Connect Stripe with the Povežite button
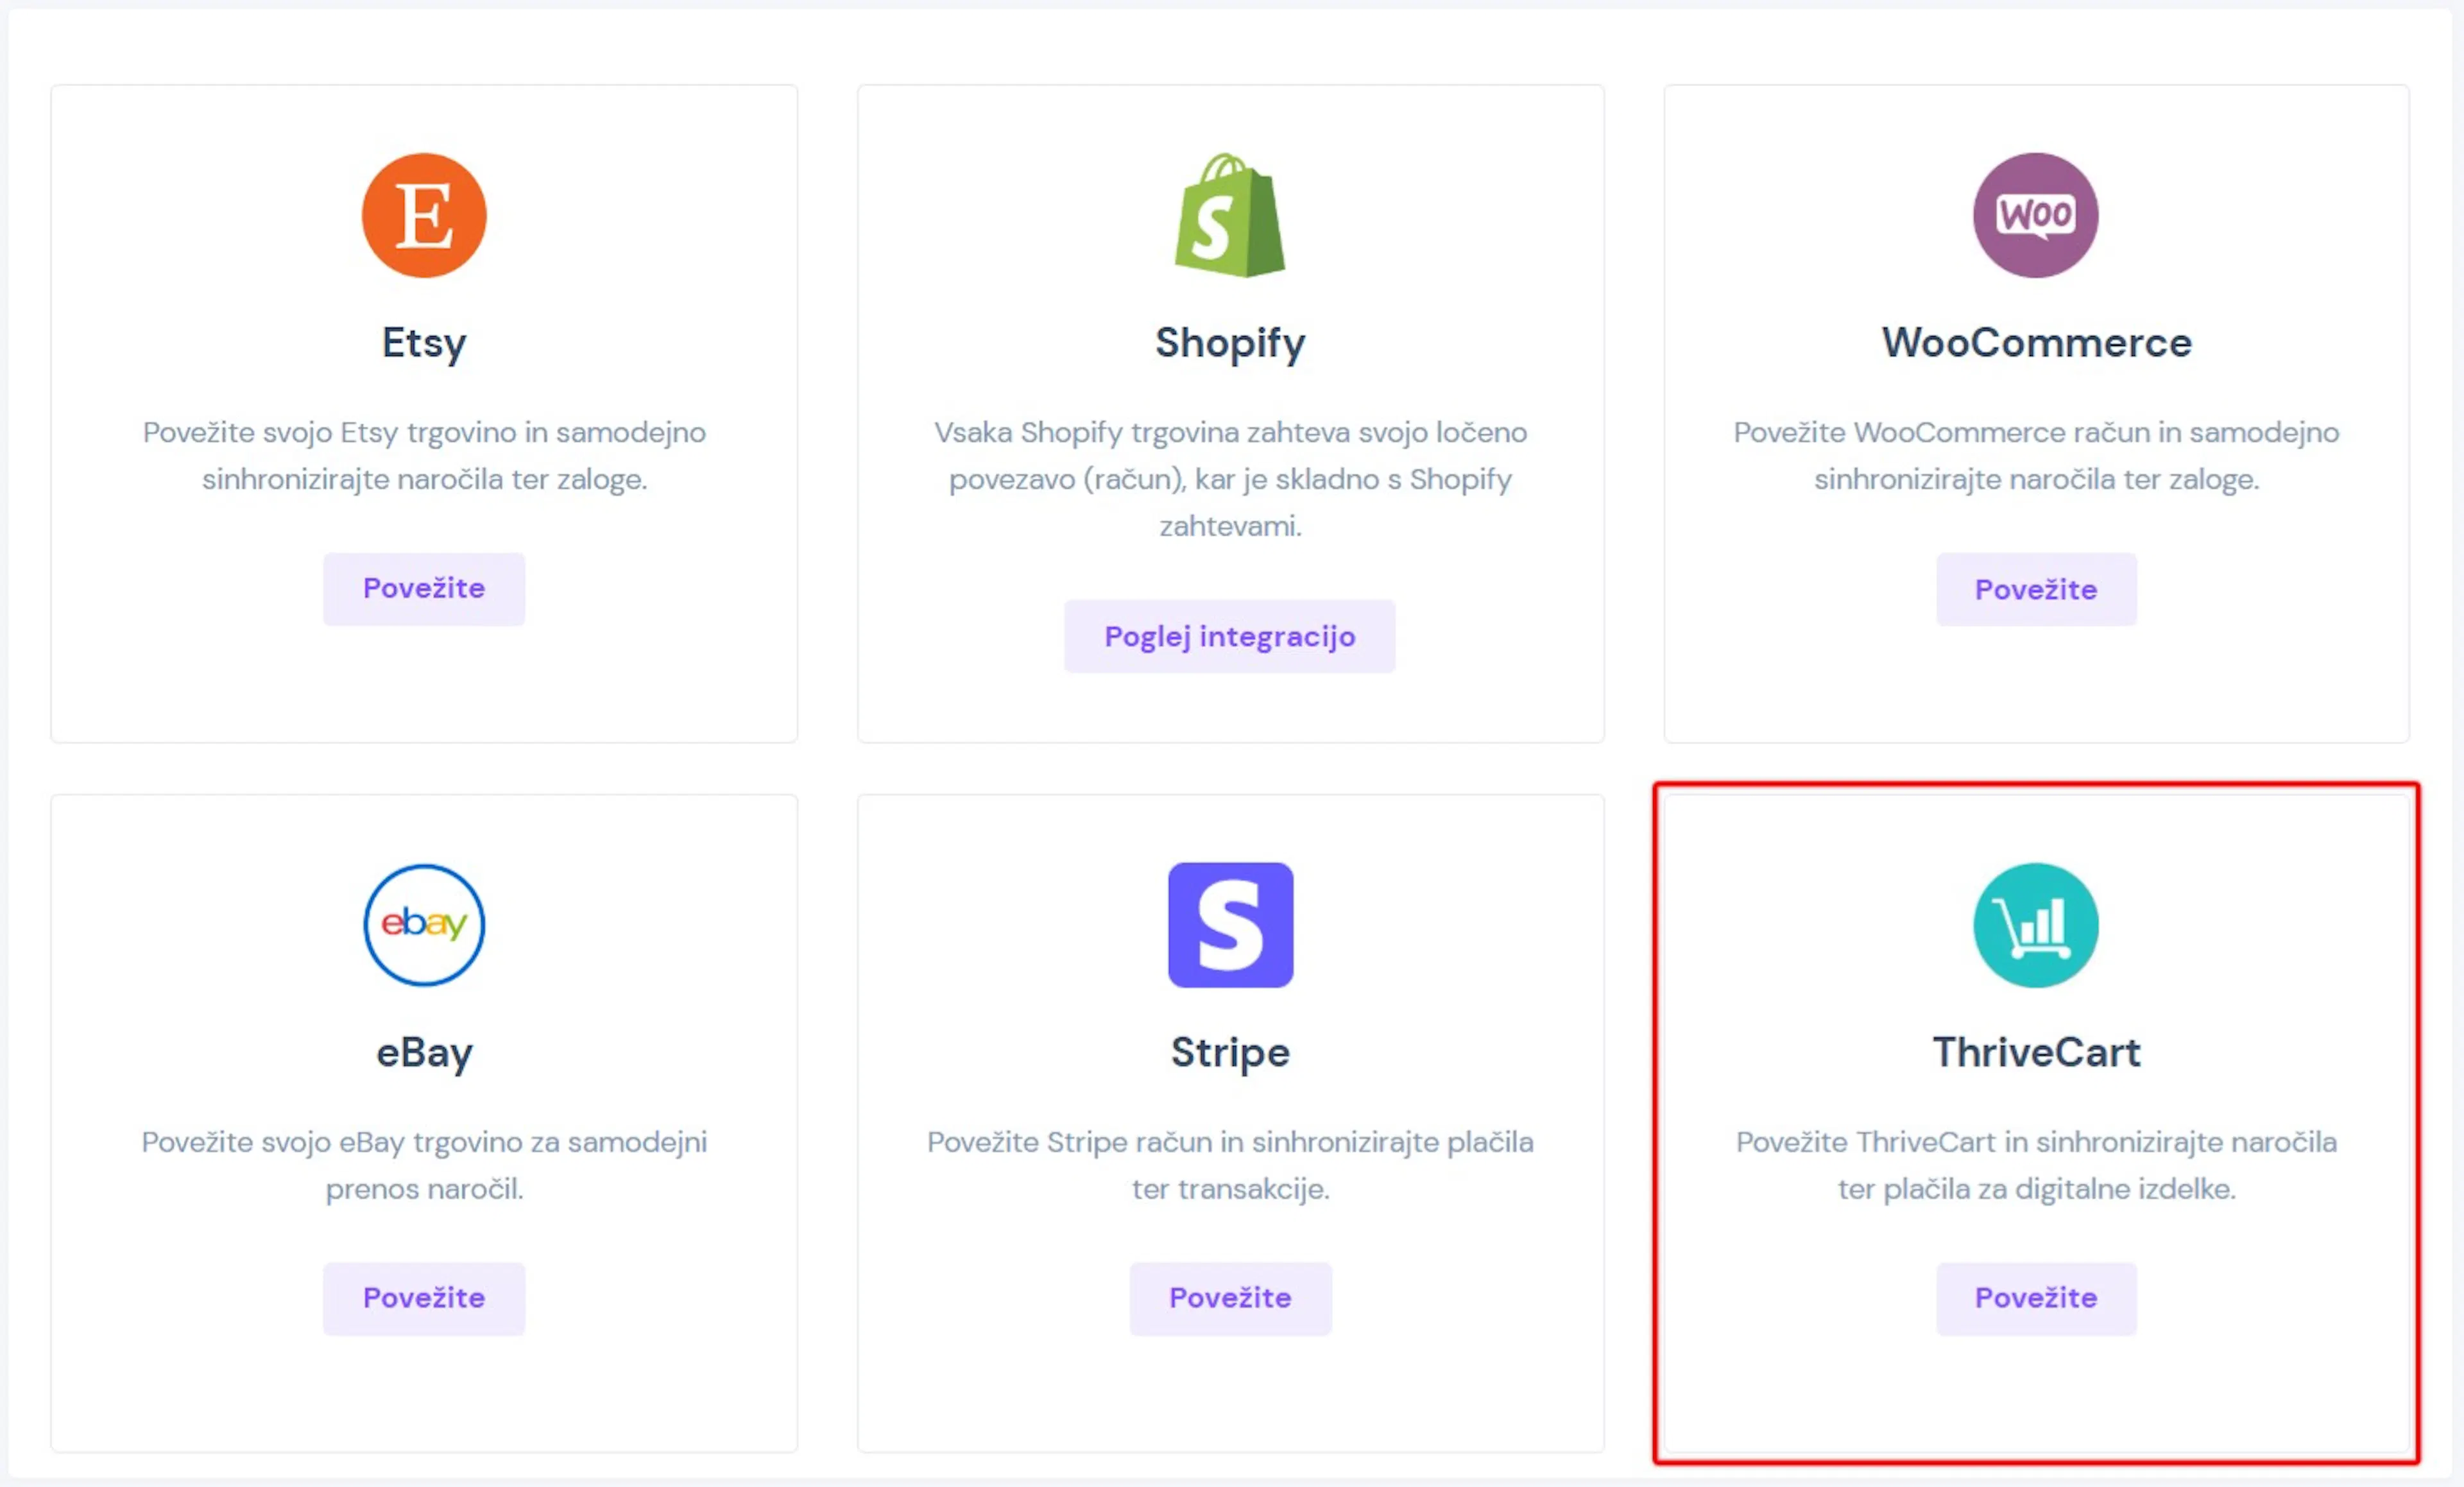 [1230, 1298]
